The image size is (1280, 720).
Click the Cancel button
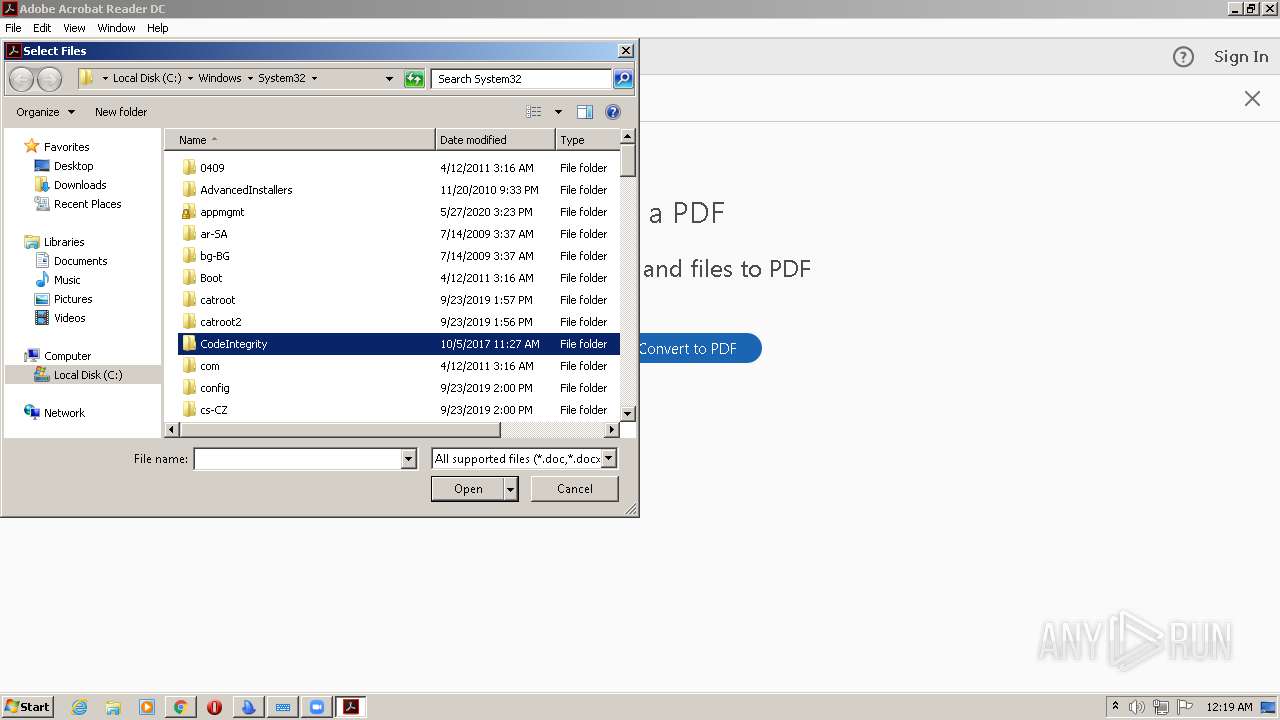point(575,489)
